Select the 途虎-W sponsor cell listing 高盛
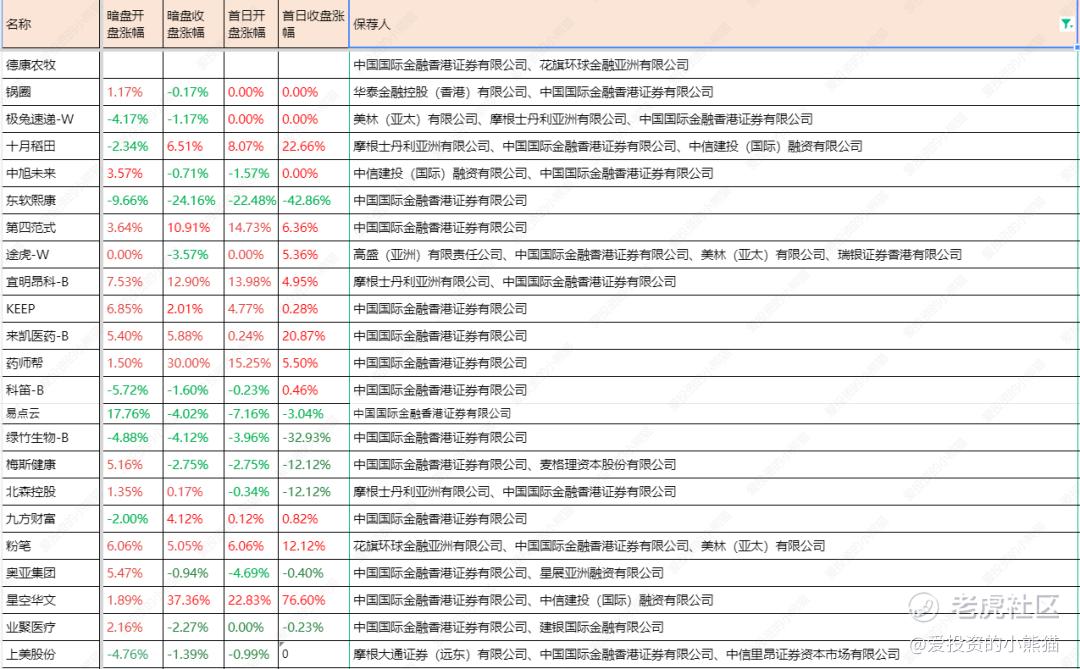Screen dimensions: 1080x669 click(x=714, y=254)
